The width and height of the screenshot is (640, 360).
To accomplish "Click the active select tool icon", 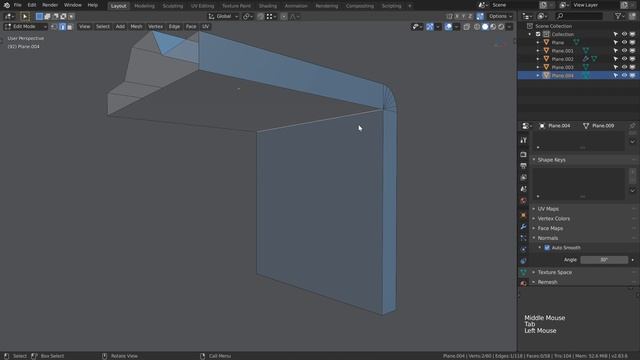I will (24, 16).
